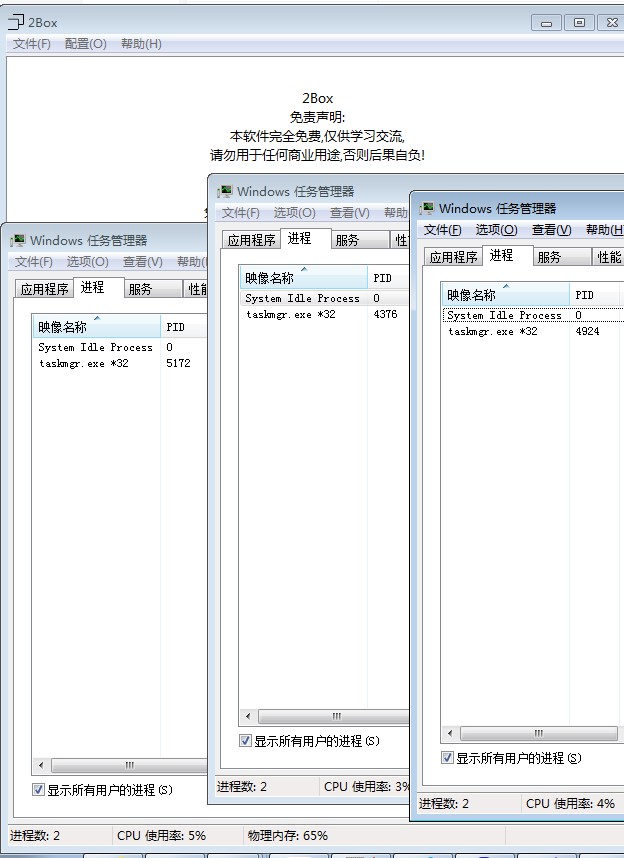Screen dimensions: 624x858
Task: Open 帮助(H) menu in 2Box window
Action: [x=141, y=44]
